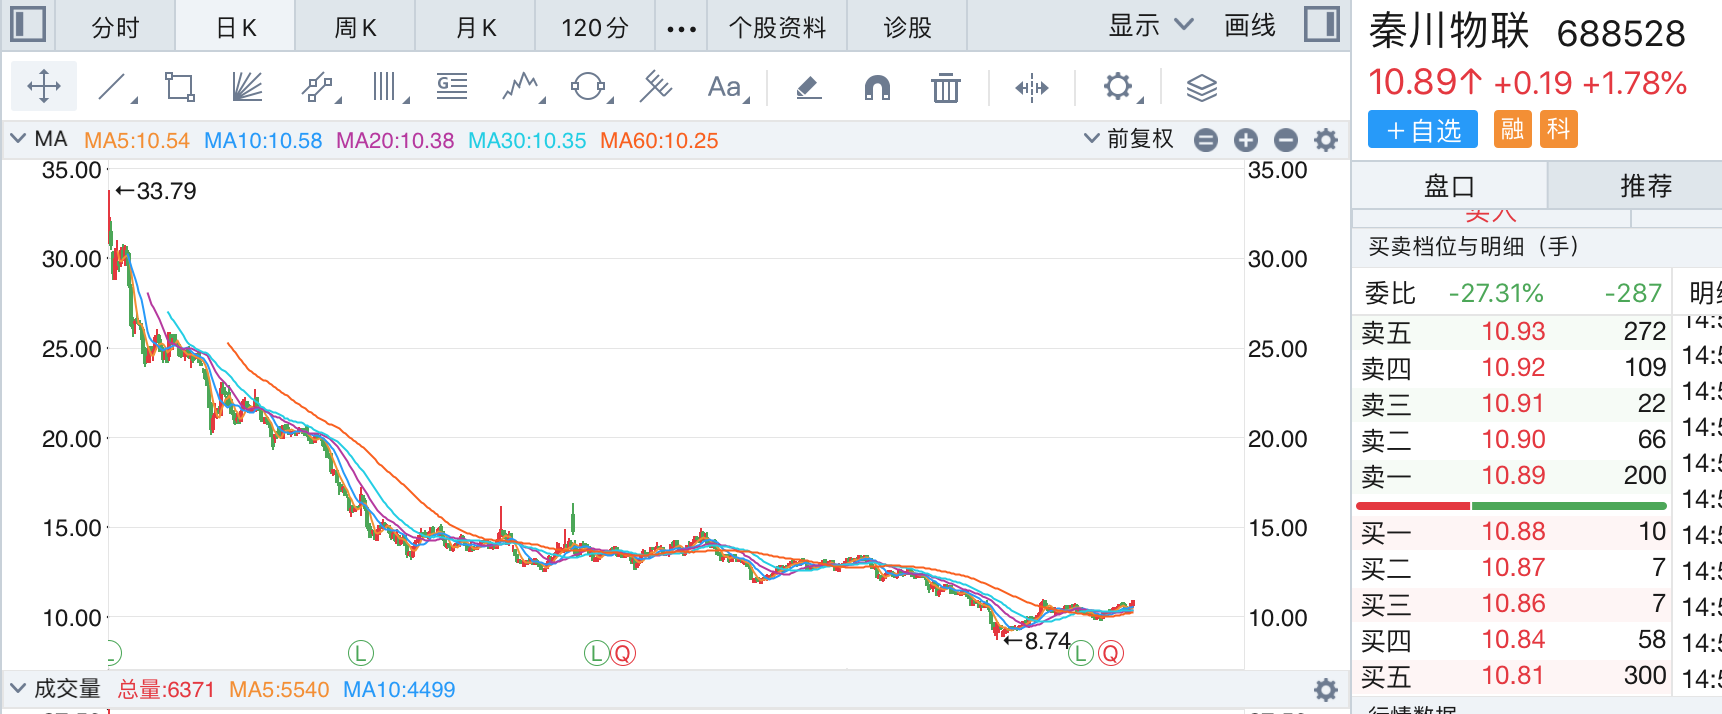Click the red Q marker on chart
The width and height of the screenshot is (1722, 714).
622,653
